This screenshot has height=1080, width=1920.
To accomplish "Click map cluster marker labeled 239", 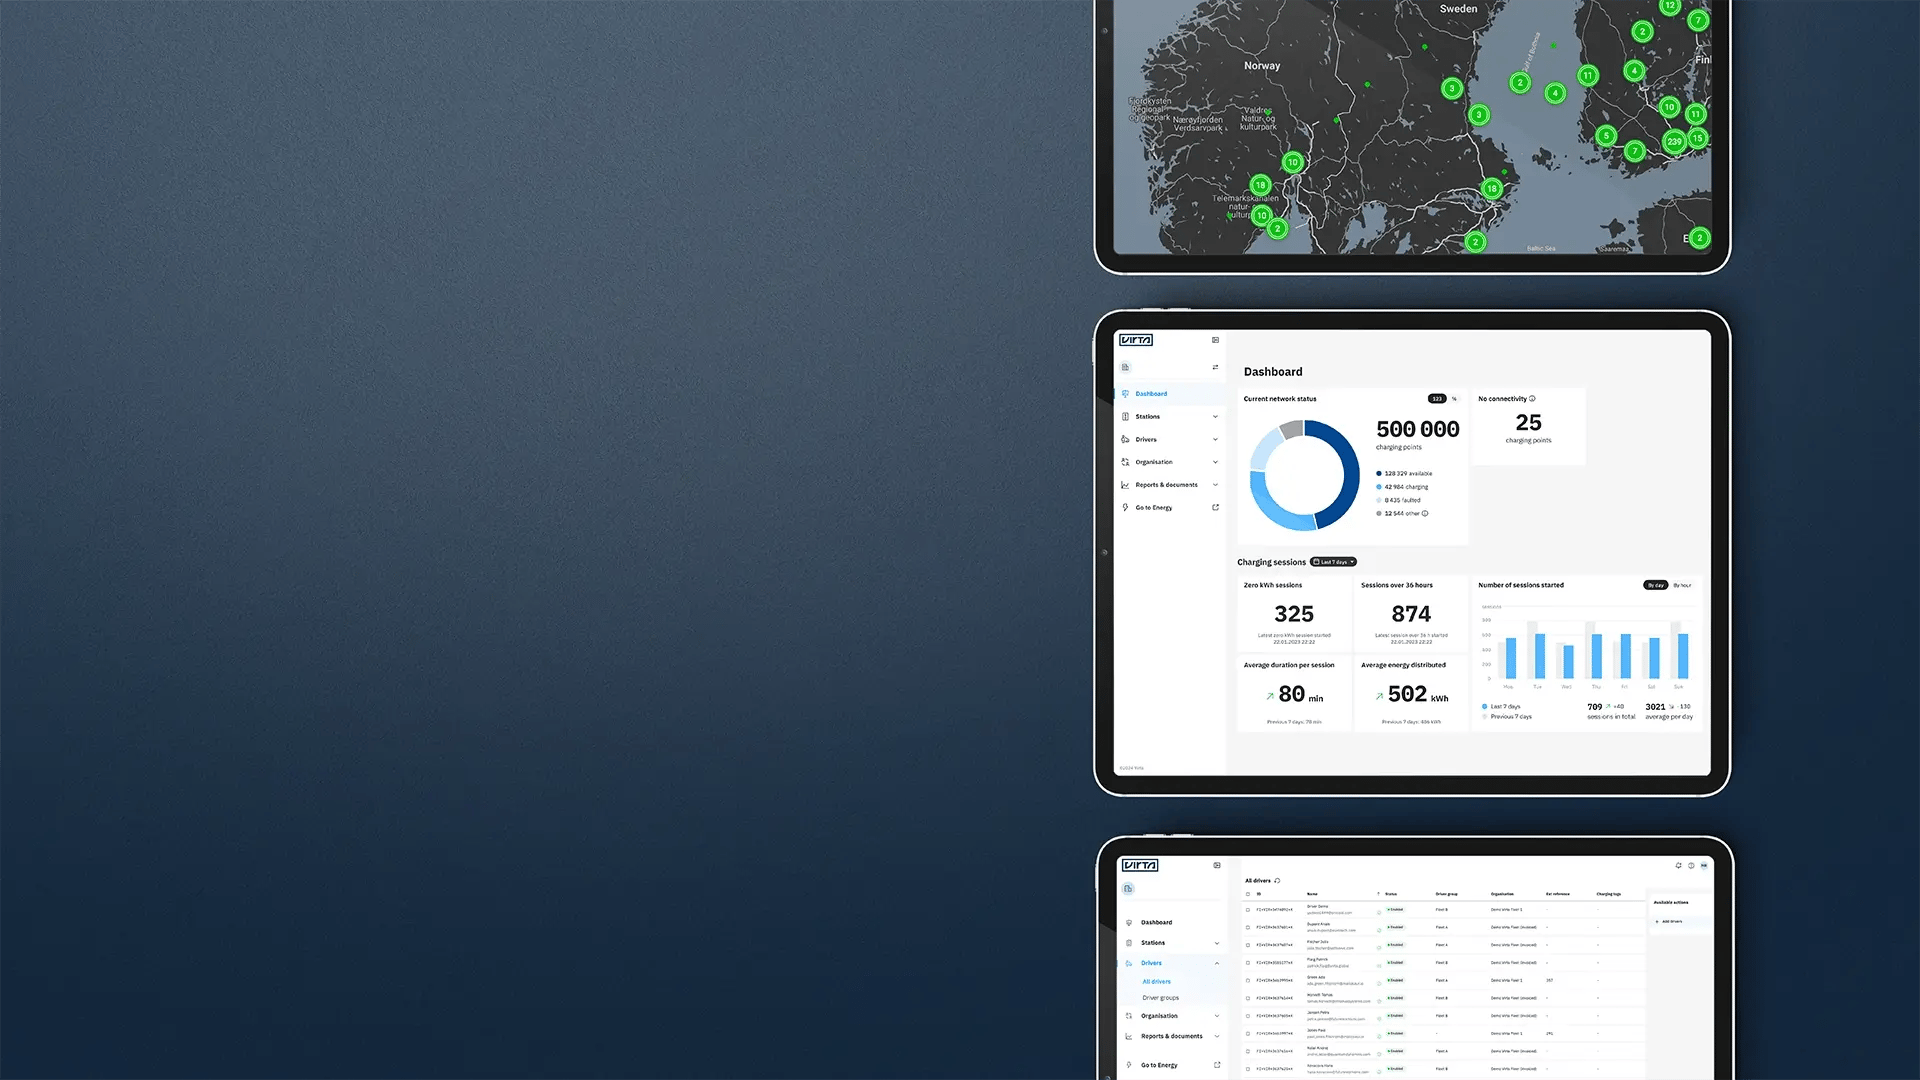I will click(x=1674, y=142).
